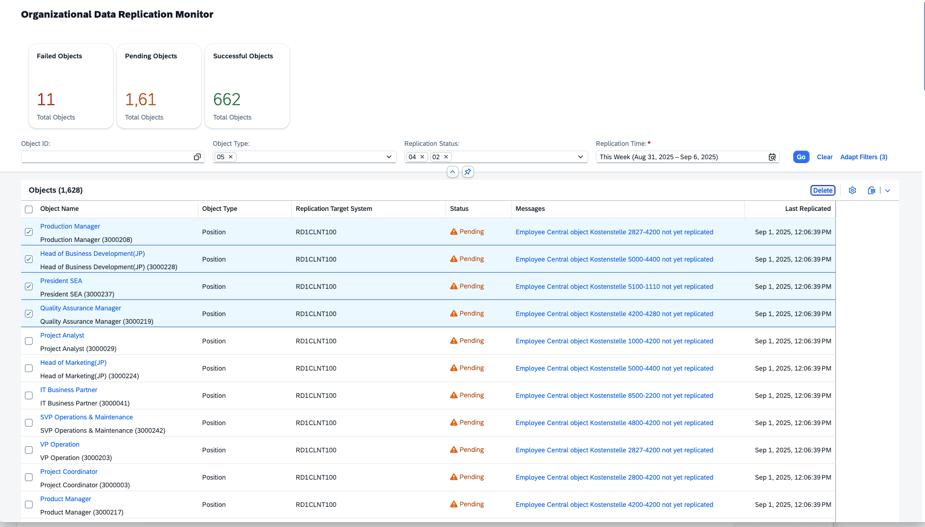This screenshot has height=527, width=925.
Task: Check the Project Coordinator row checkbox
Action: pos(29,477)
